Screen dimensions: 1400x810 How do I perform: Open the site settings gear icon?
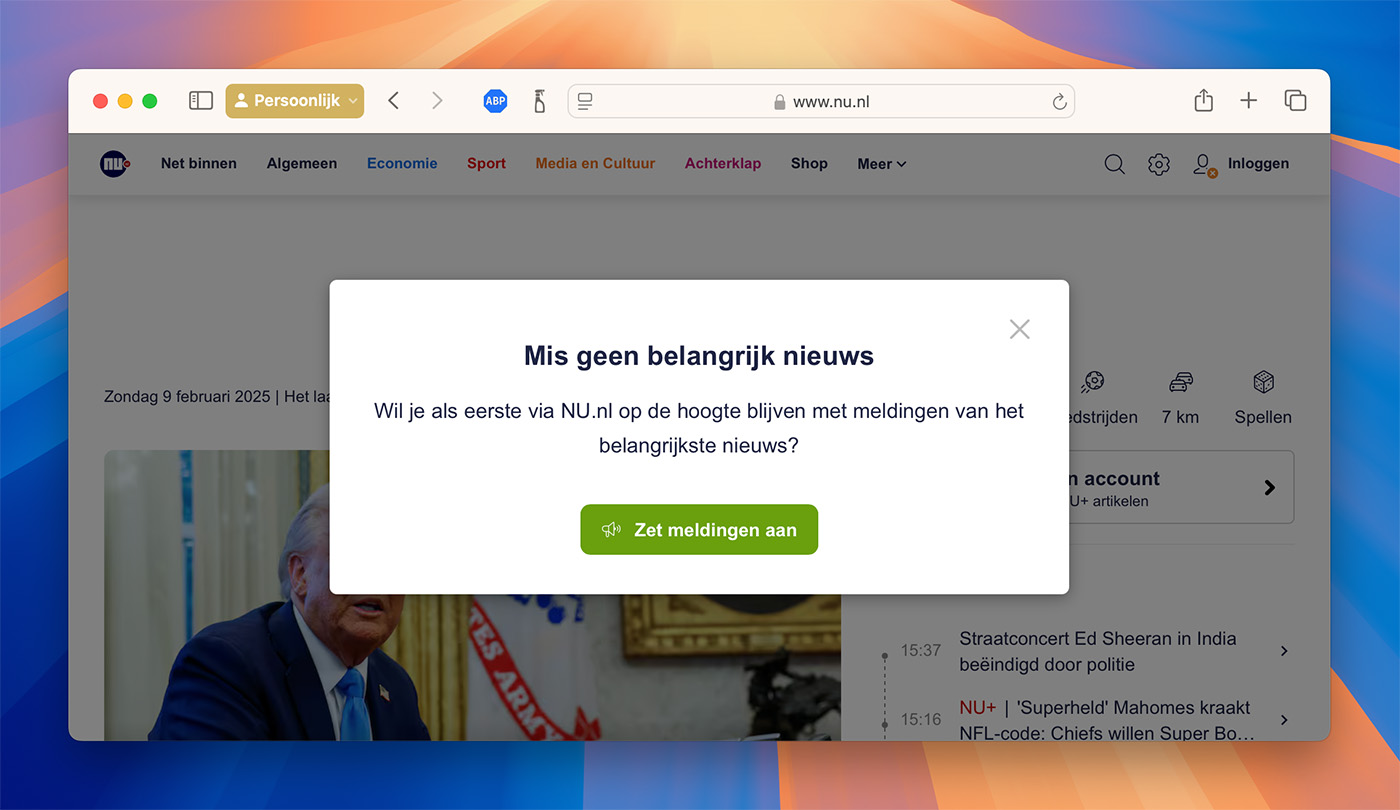[1158, 164]
